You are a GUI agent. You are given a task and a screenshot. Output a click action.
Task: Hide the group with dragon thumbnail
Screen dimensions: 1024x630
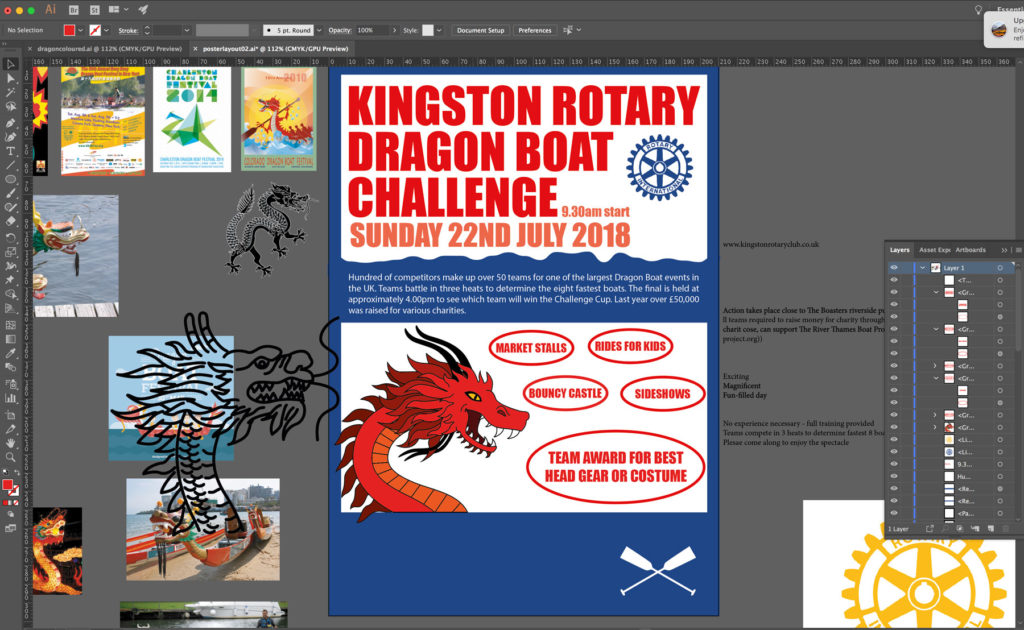tap(894, 427)
